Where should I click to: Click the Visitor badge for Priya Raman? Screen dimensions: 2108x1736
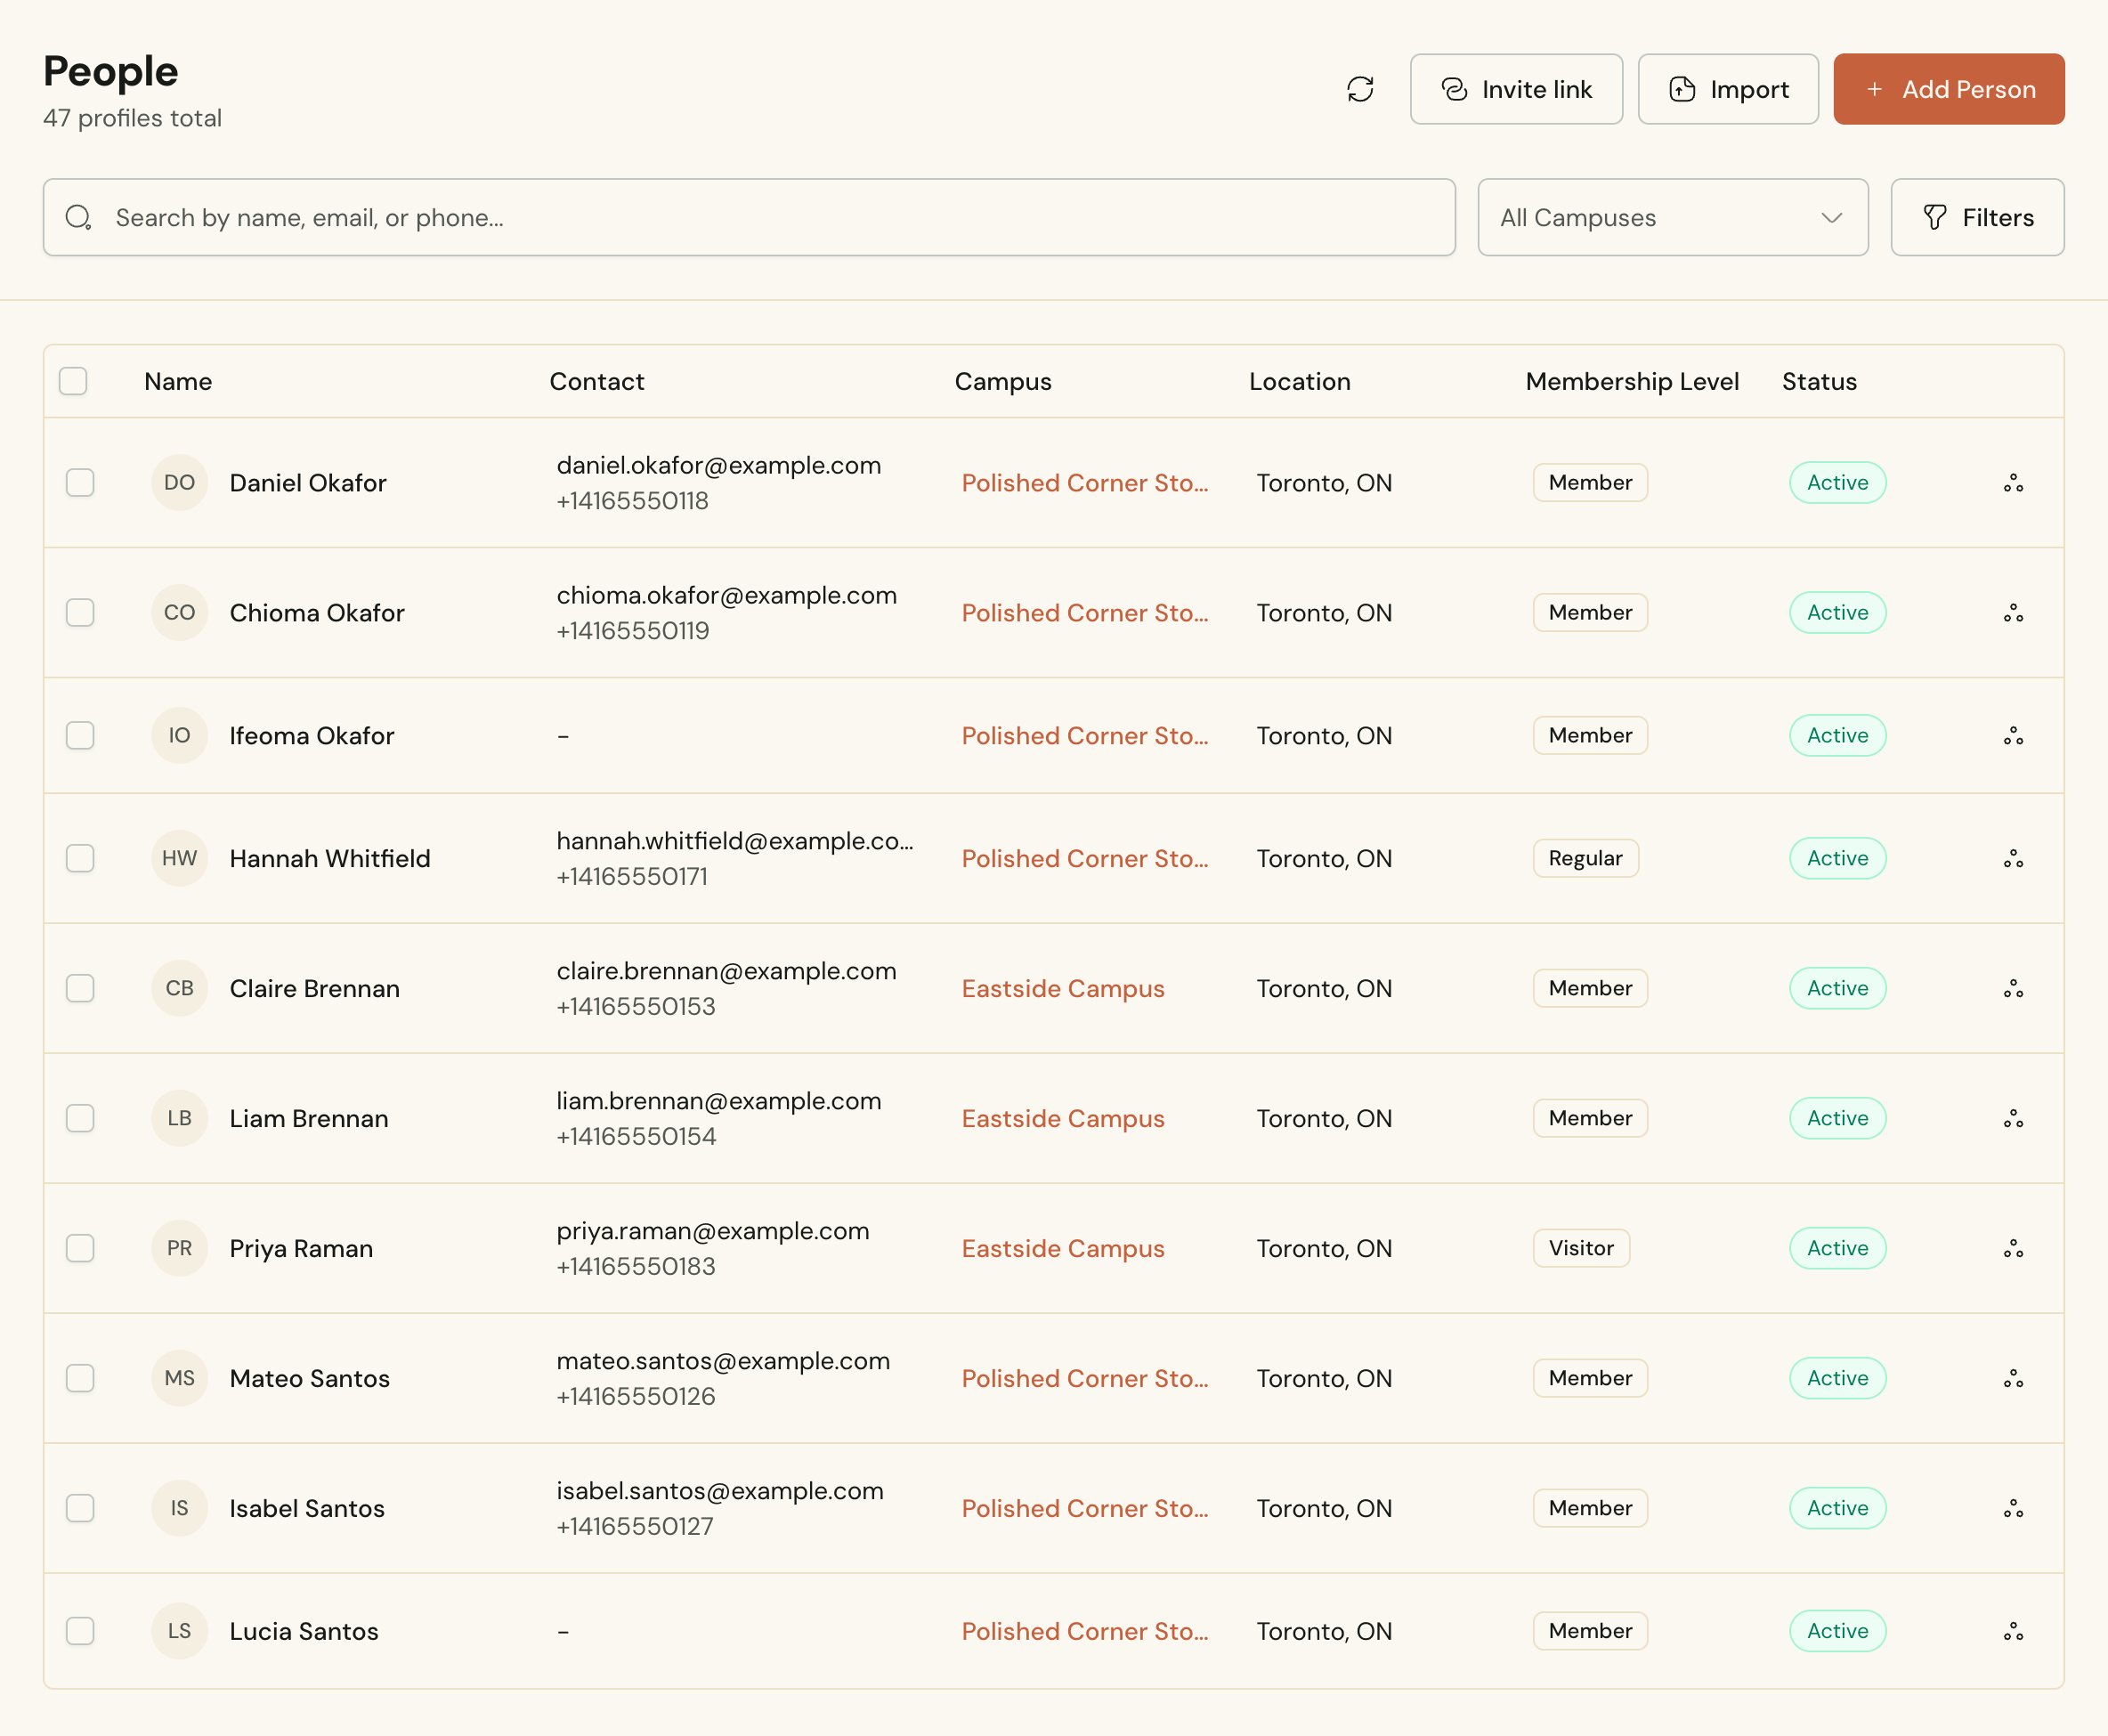pyautogui.click(x=1581, y=1249)
